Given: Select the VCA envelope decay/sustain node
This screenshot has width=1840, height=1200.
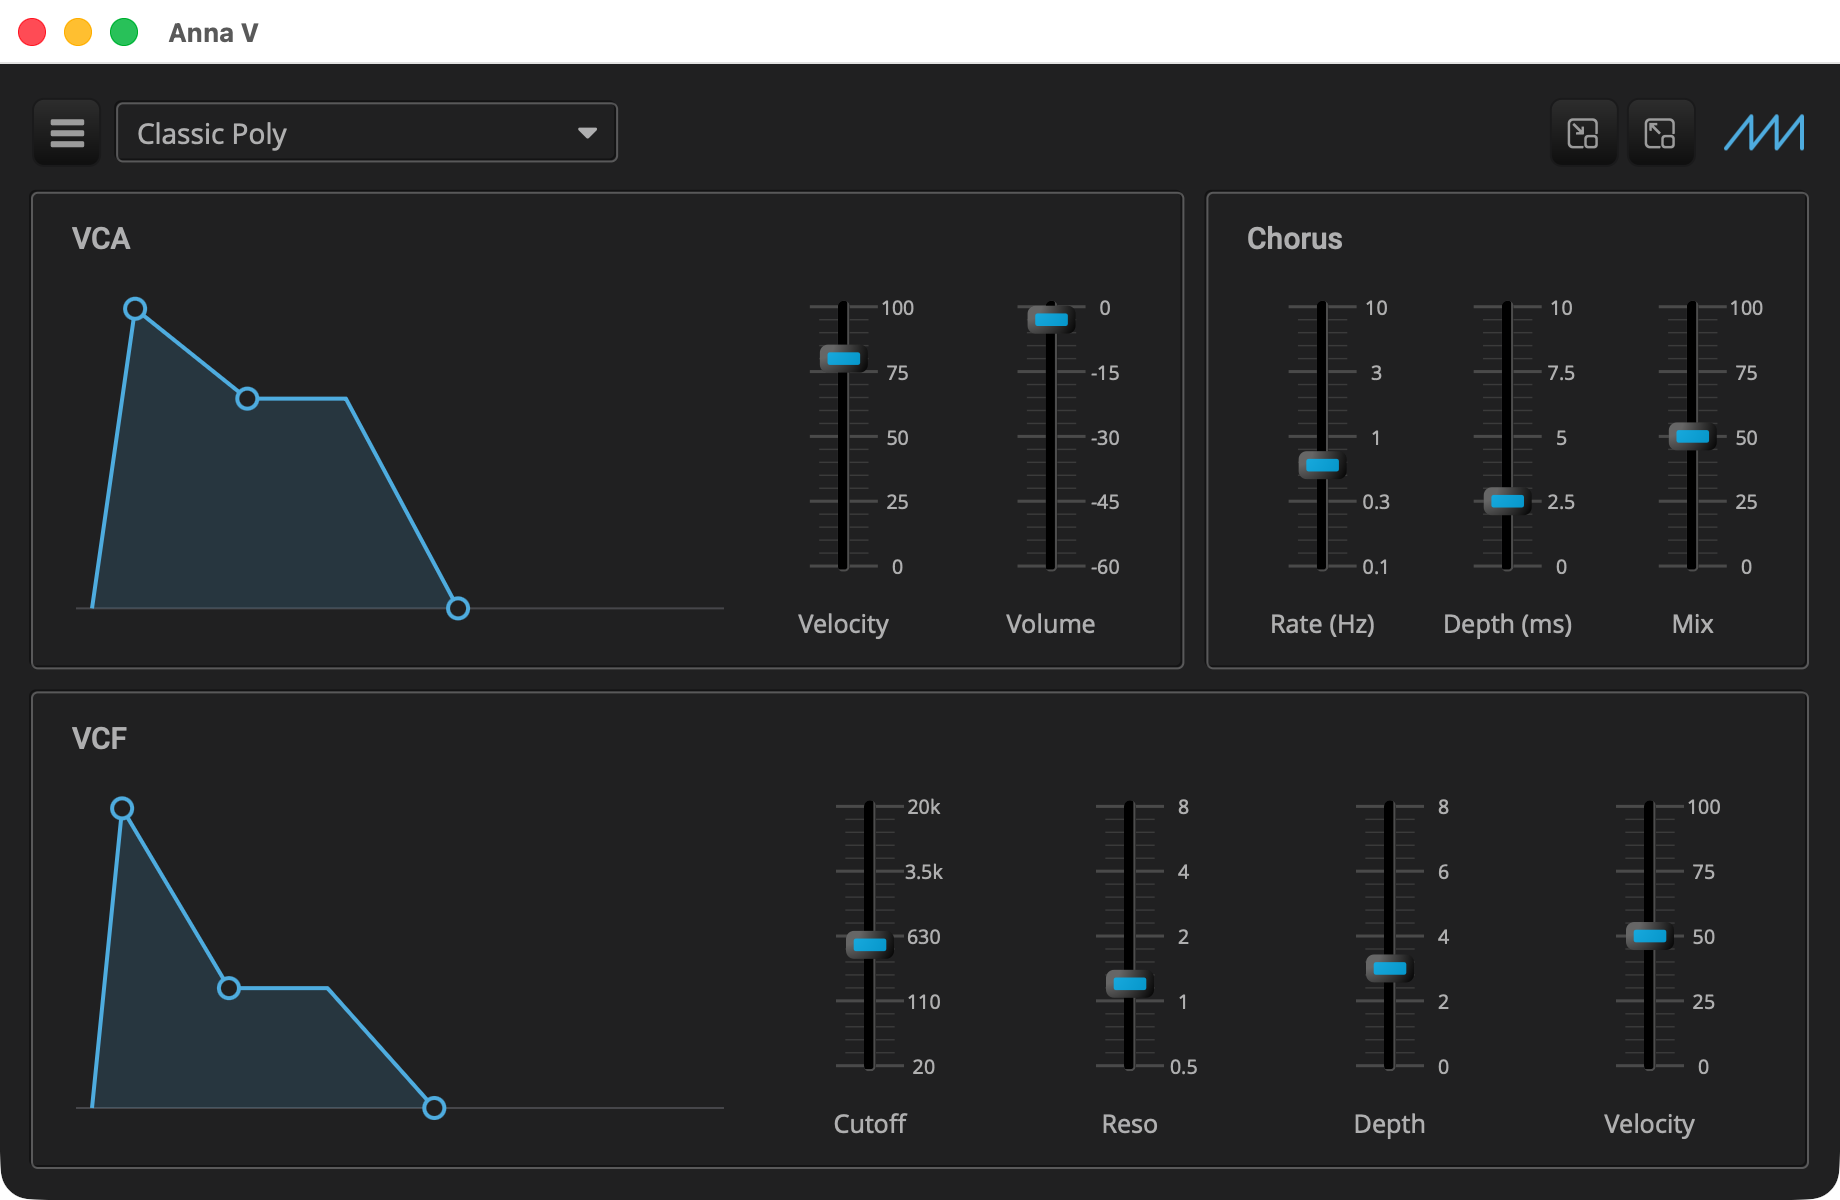Looking at the screenshot, I should point(247,399).
